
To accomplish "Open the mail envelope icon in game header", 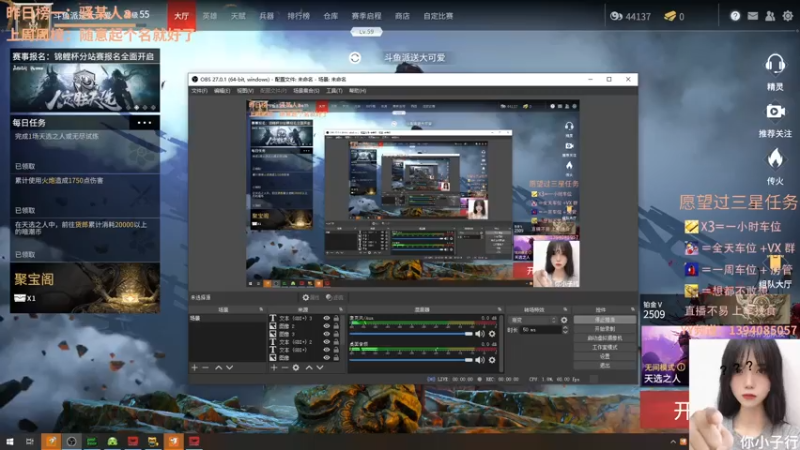I will coord(753,16).
